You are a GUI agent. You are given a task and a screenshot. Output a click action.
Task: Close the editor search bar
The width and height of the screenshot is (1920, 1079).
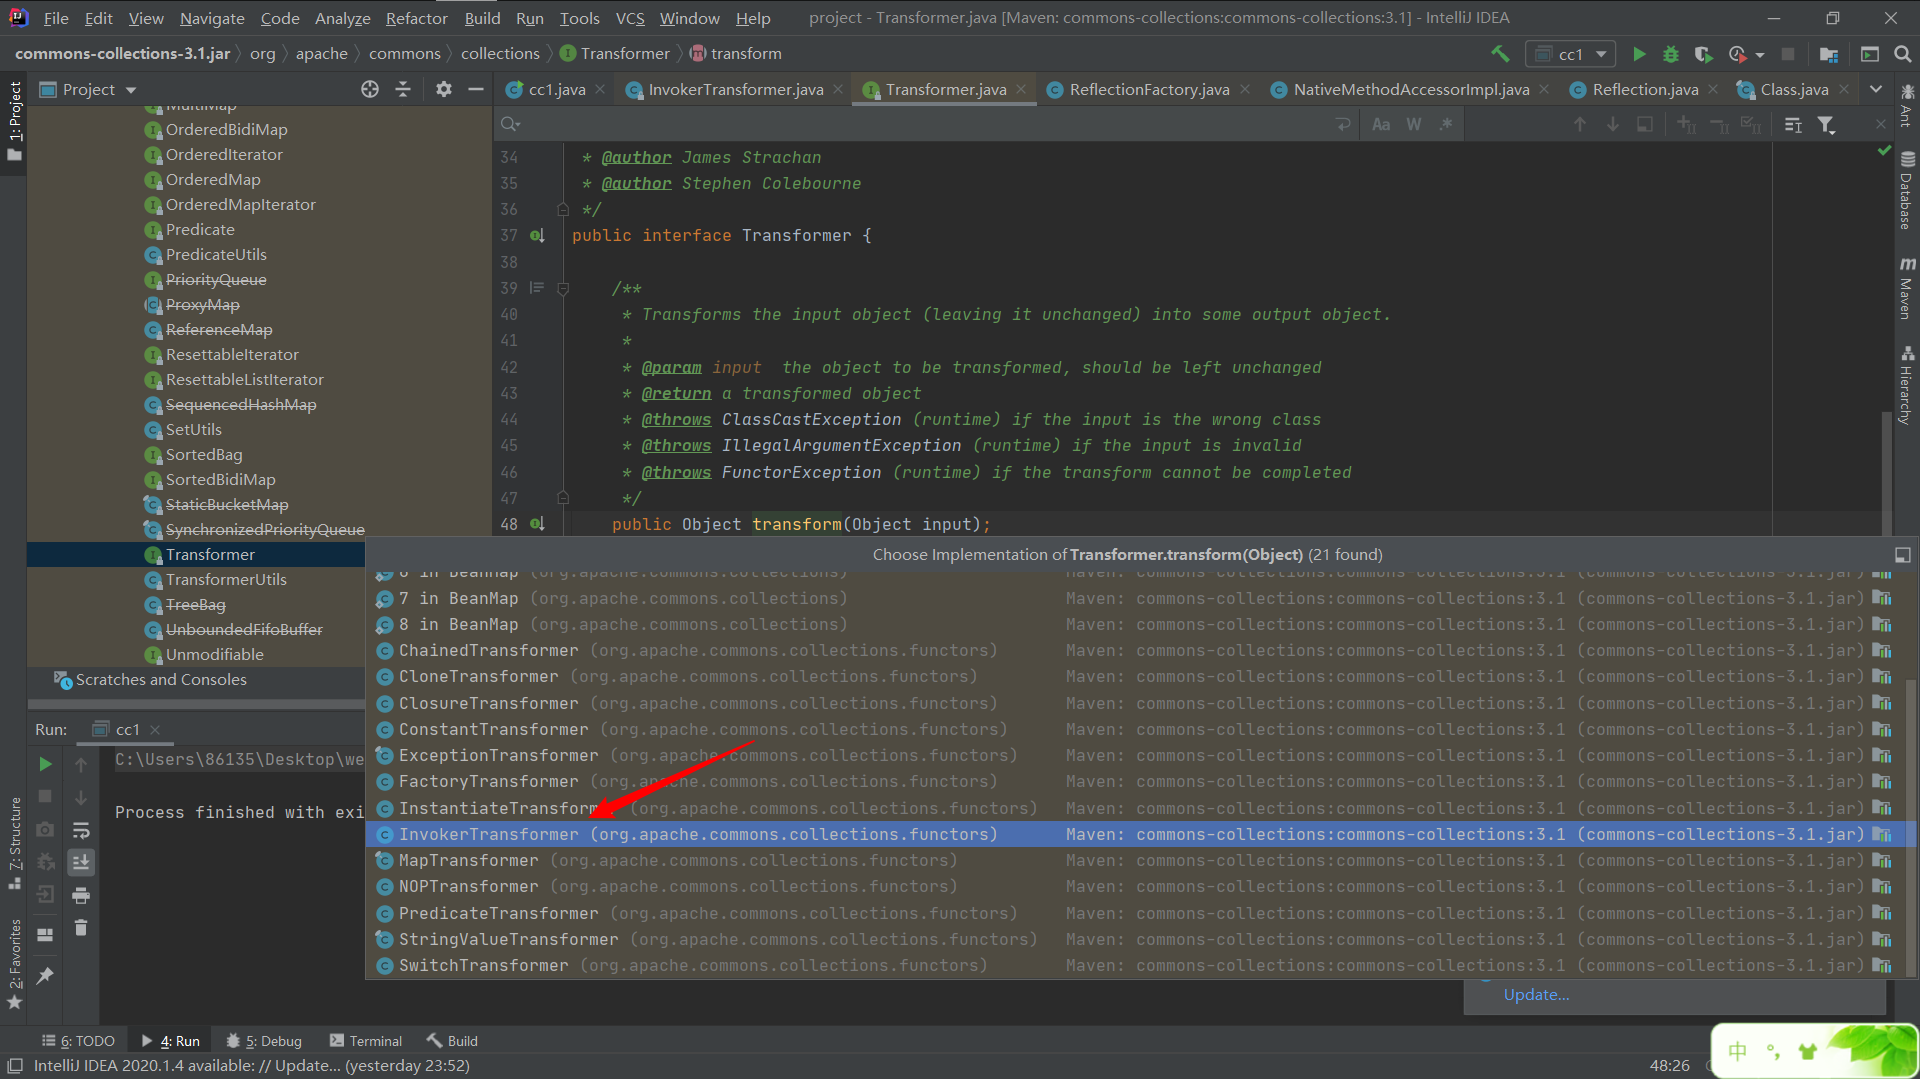click(x=1880, y=124)
